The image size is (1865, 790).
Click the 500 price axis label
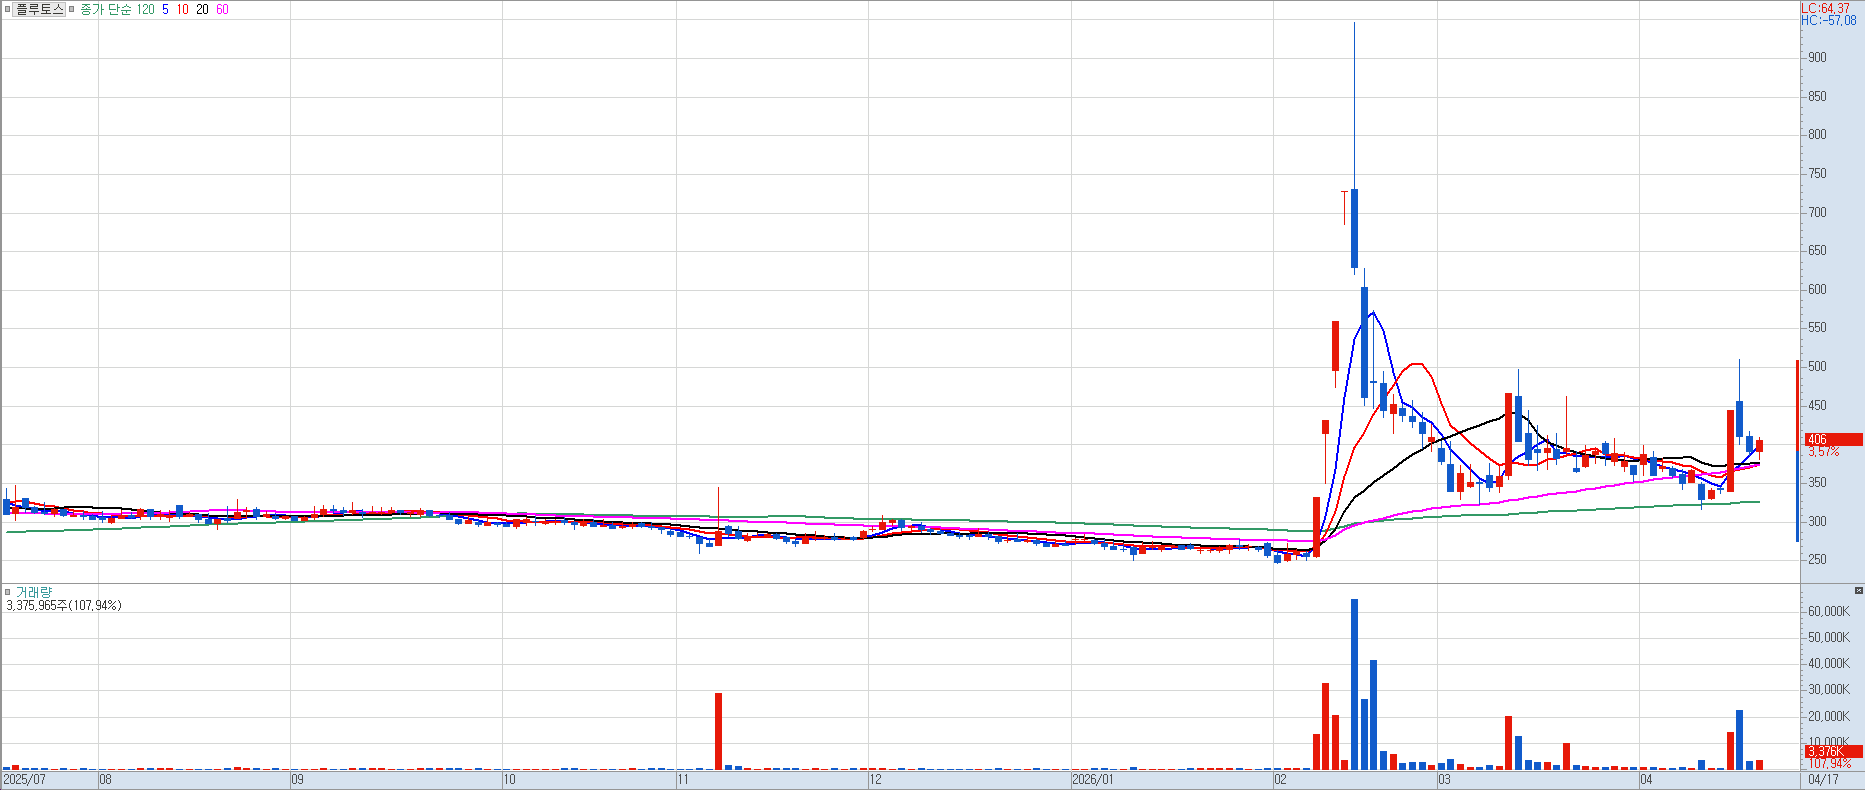click(1817, 366)
